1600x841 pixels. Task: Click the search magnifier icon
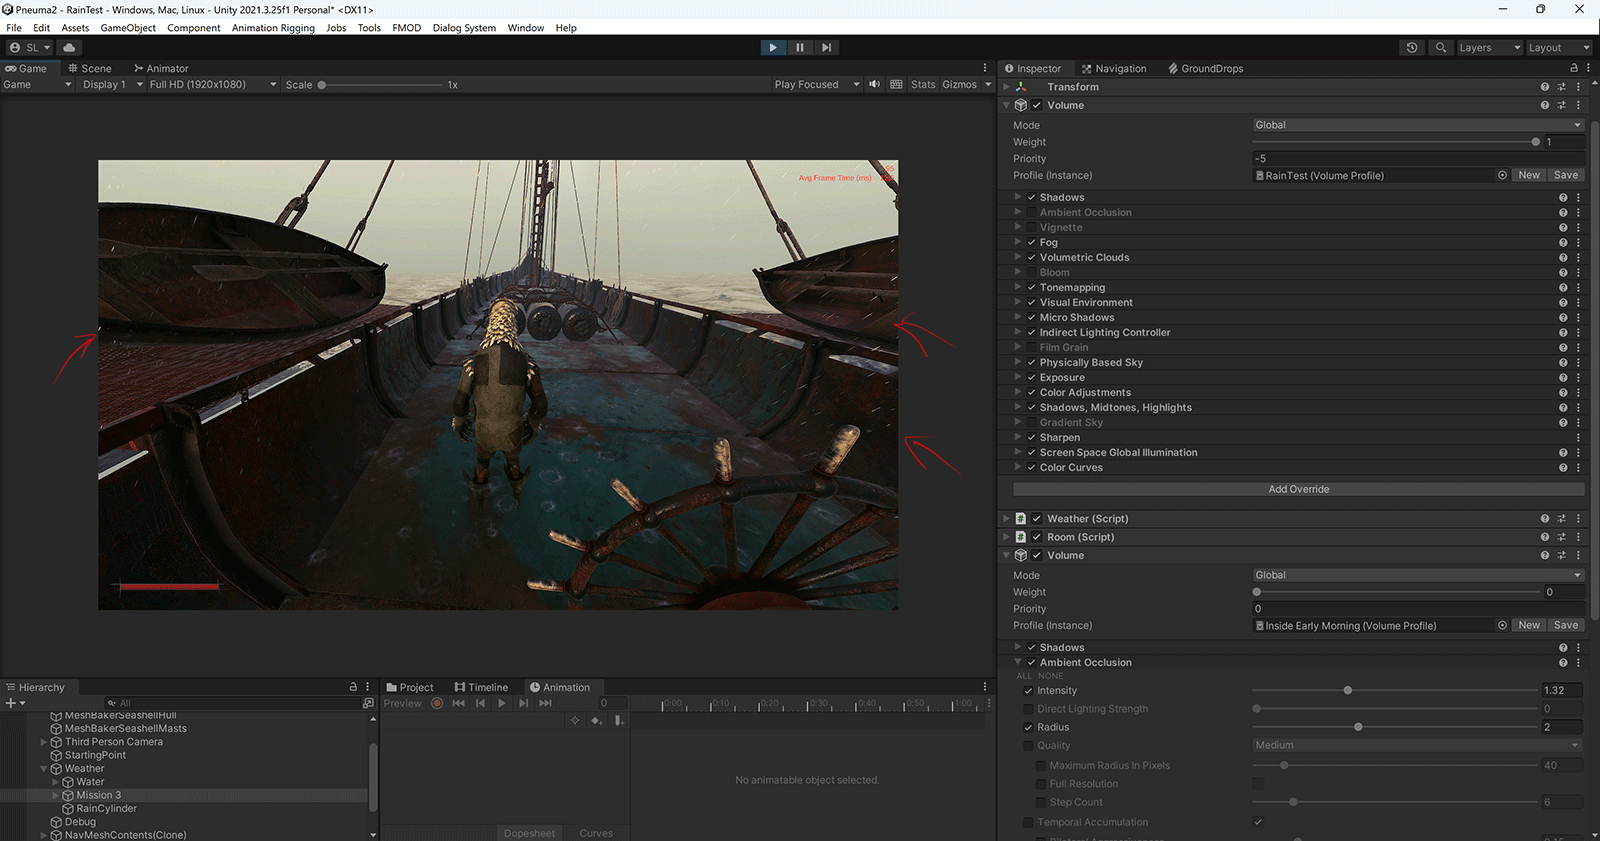pos(1441,47)
